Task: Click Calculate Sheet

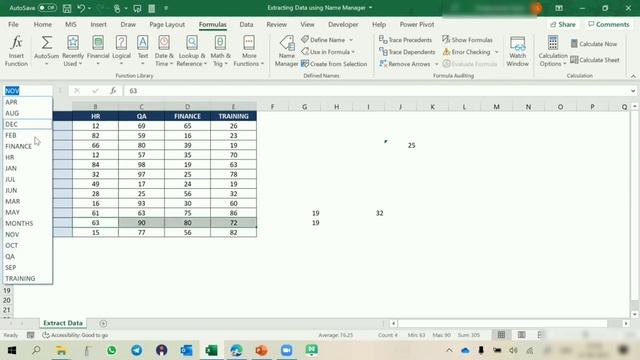Action: point(595,60)
